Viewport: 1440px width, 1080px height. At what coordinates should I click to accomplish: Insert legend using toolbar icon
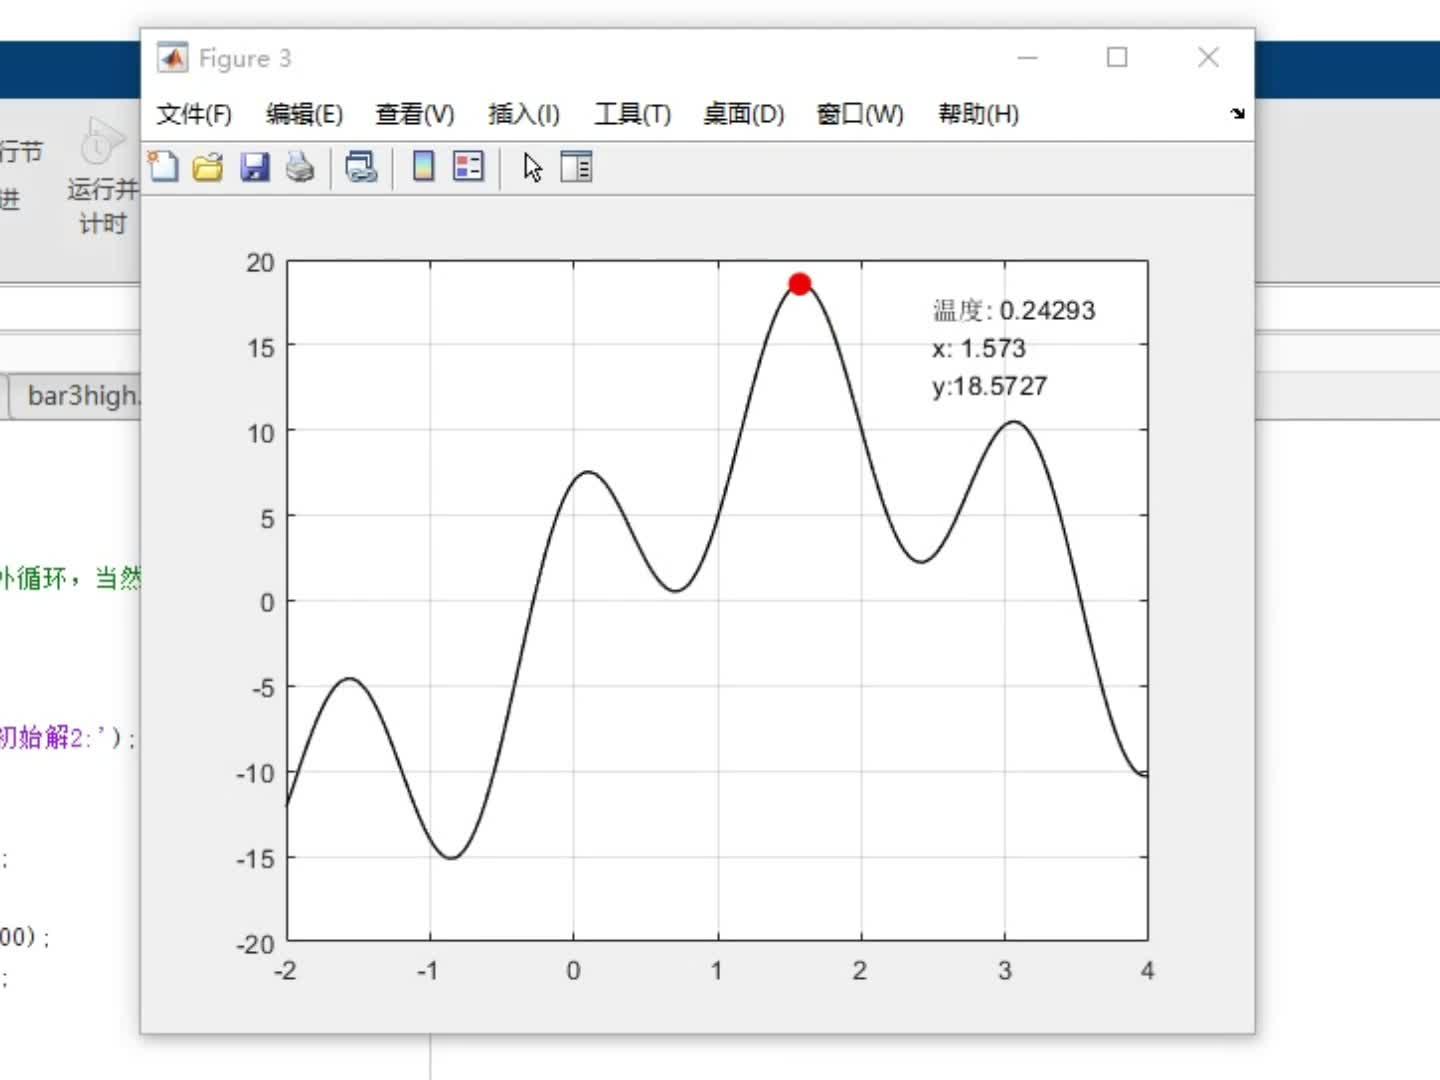tap(468, 167)
